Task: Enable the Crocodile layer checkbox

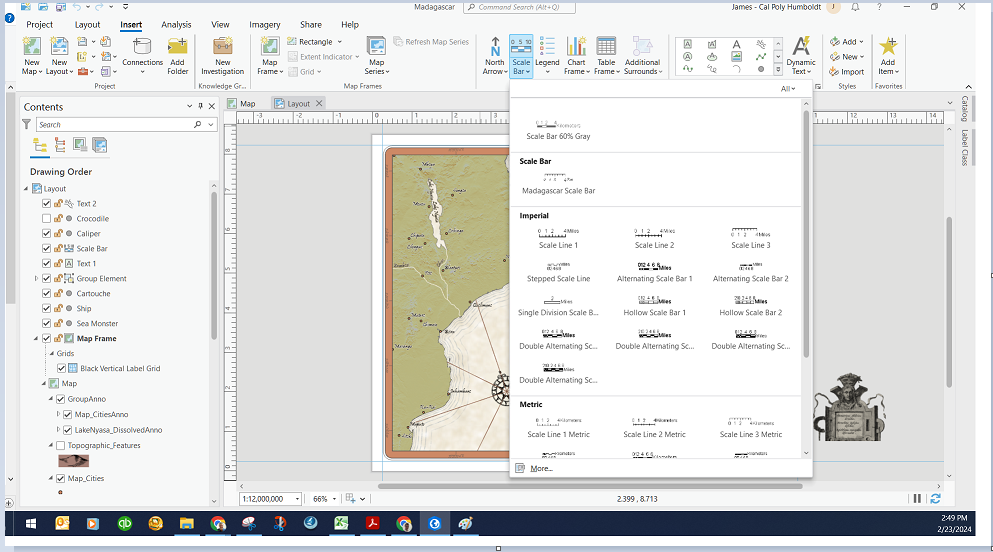Action: (47, 218)
